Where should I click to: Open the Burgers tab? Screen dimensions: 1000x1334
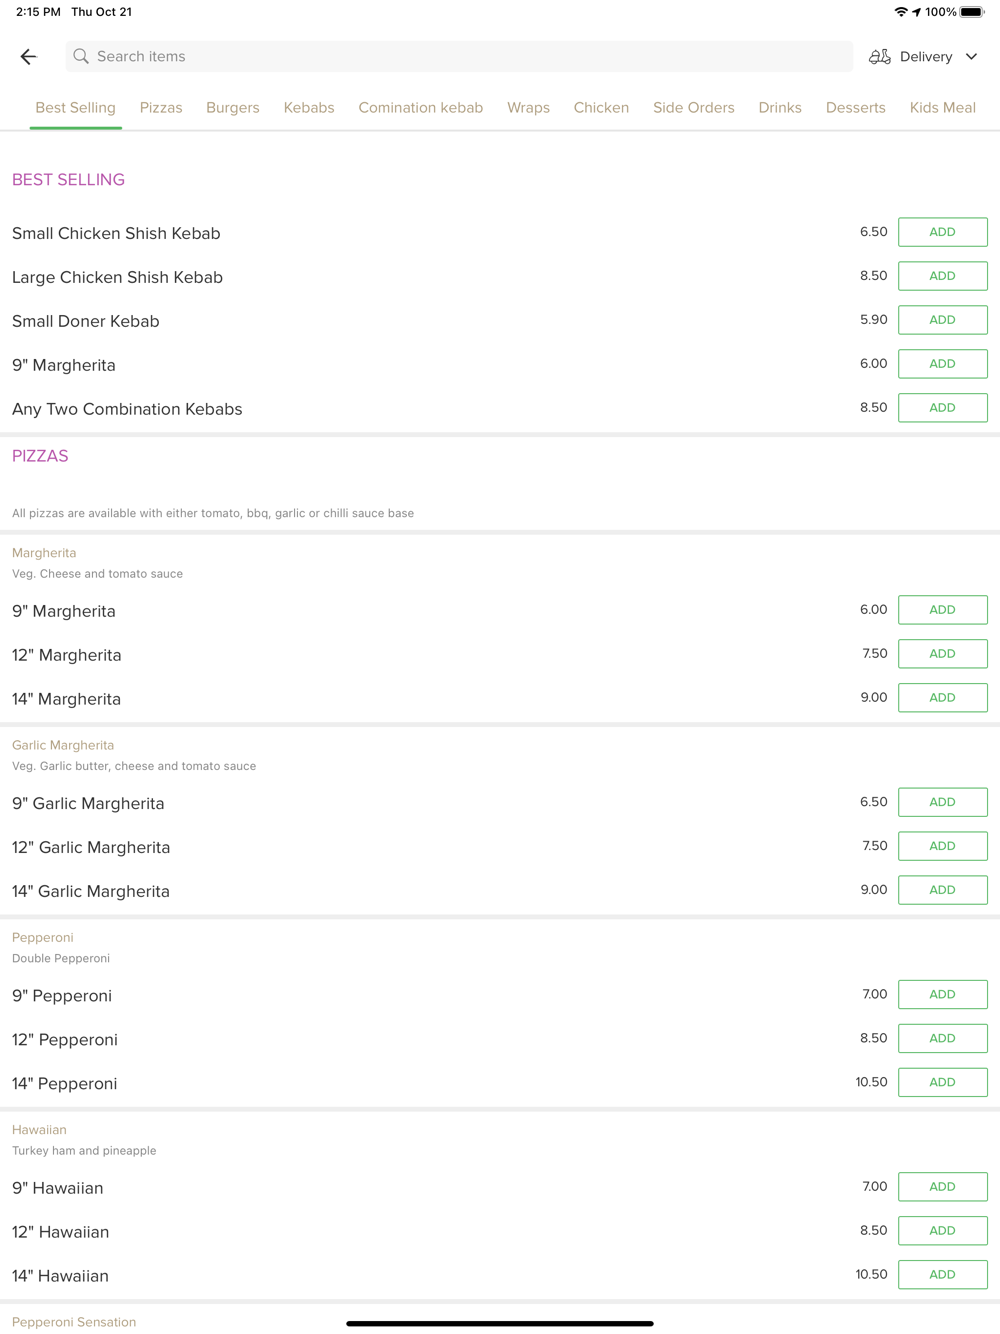click(232, 108)
